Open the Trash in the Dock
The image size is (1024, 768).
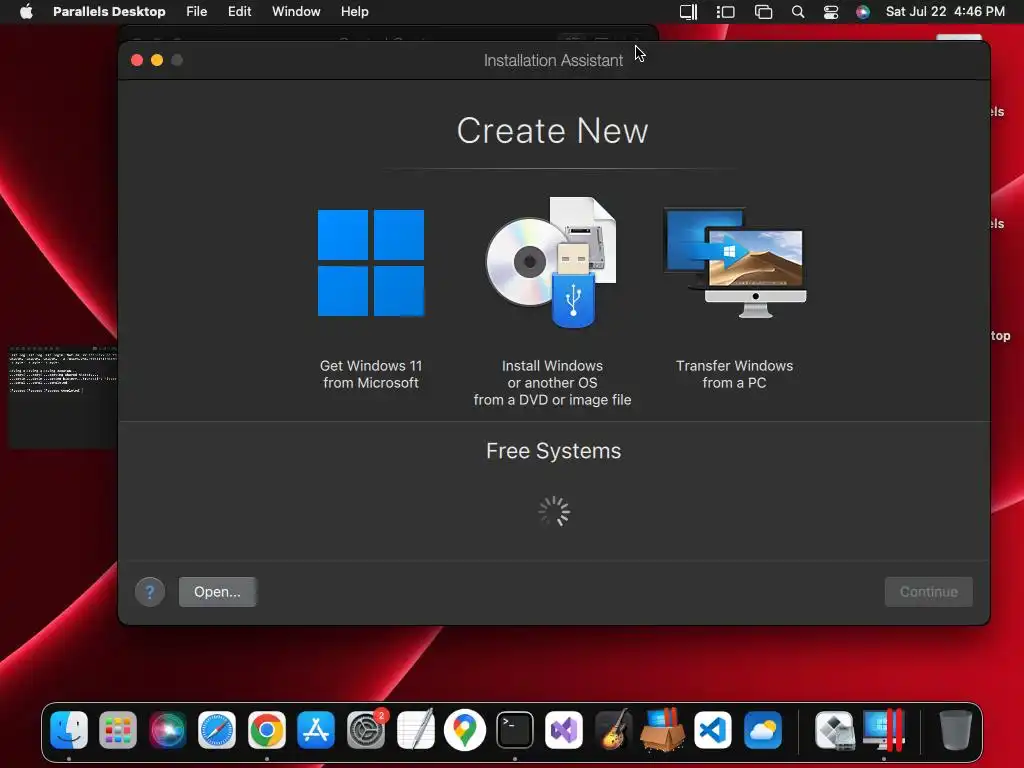click(955, 729)
